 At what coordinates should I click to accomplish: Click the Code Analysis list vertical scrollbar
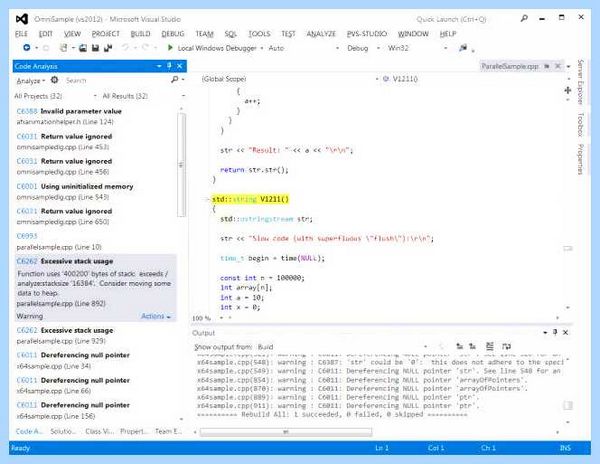pos(181,165)
